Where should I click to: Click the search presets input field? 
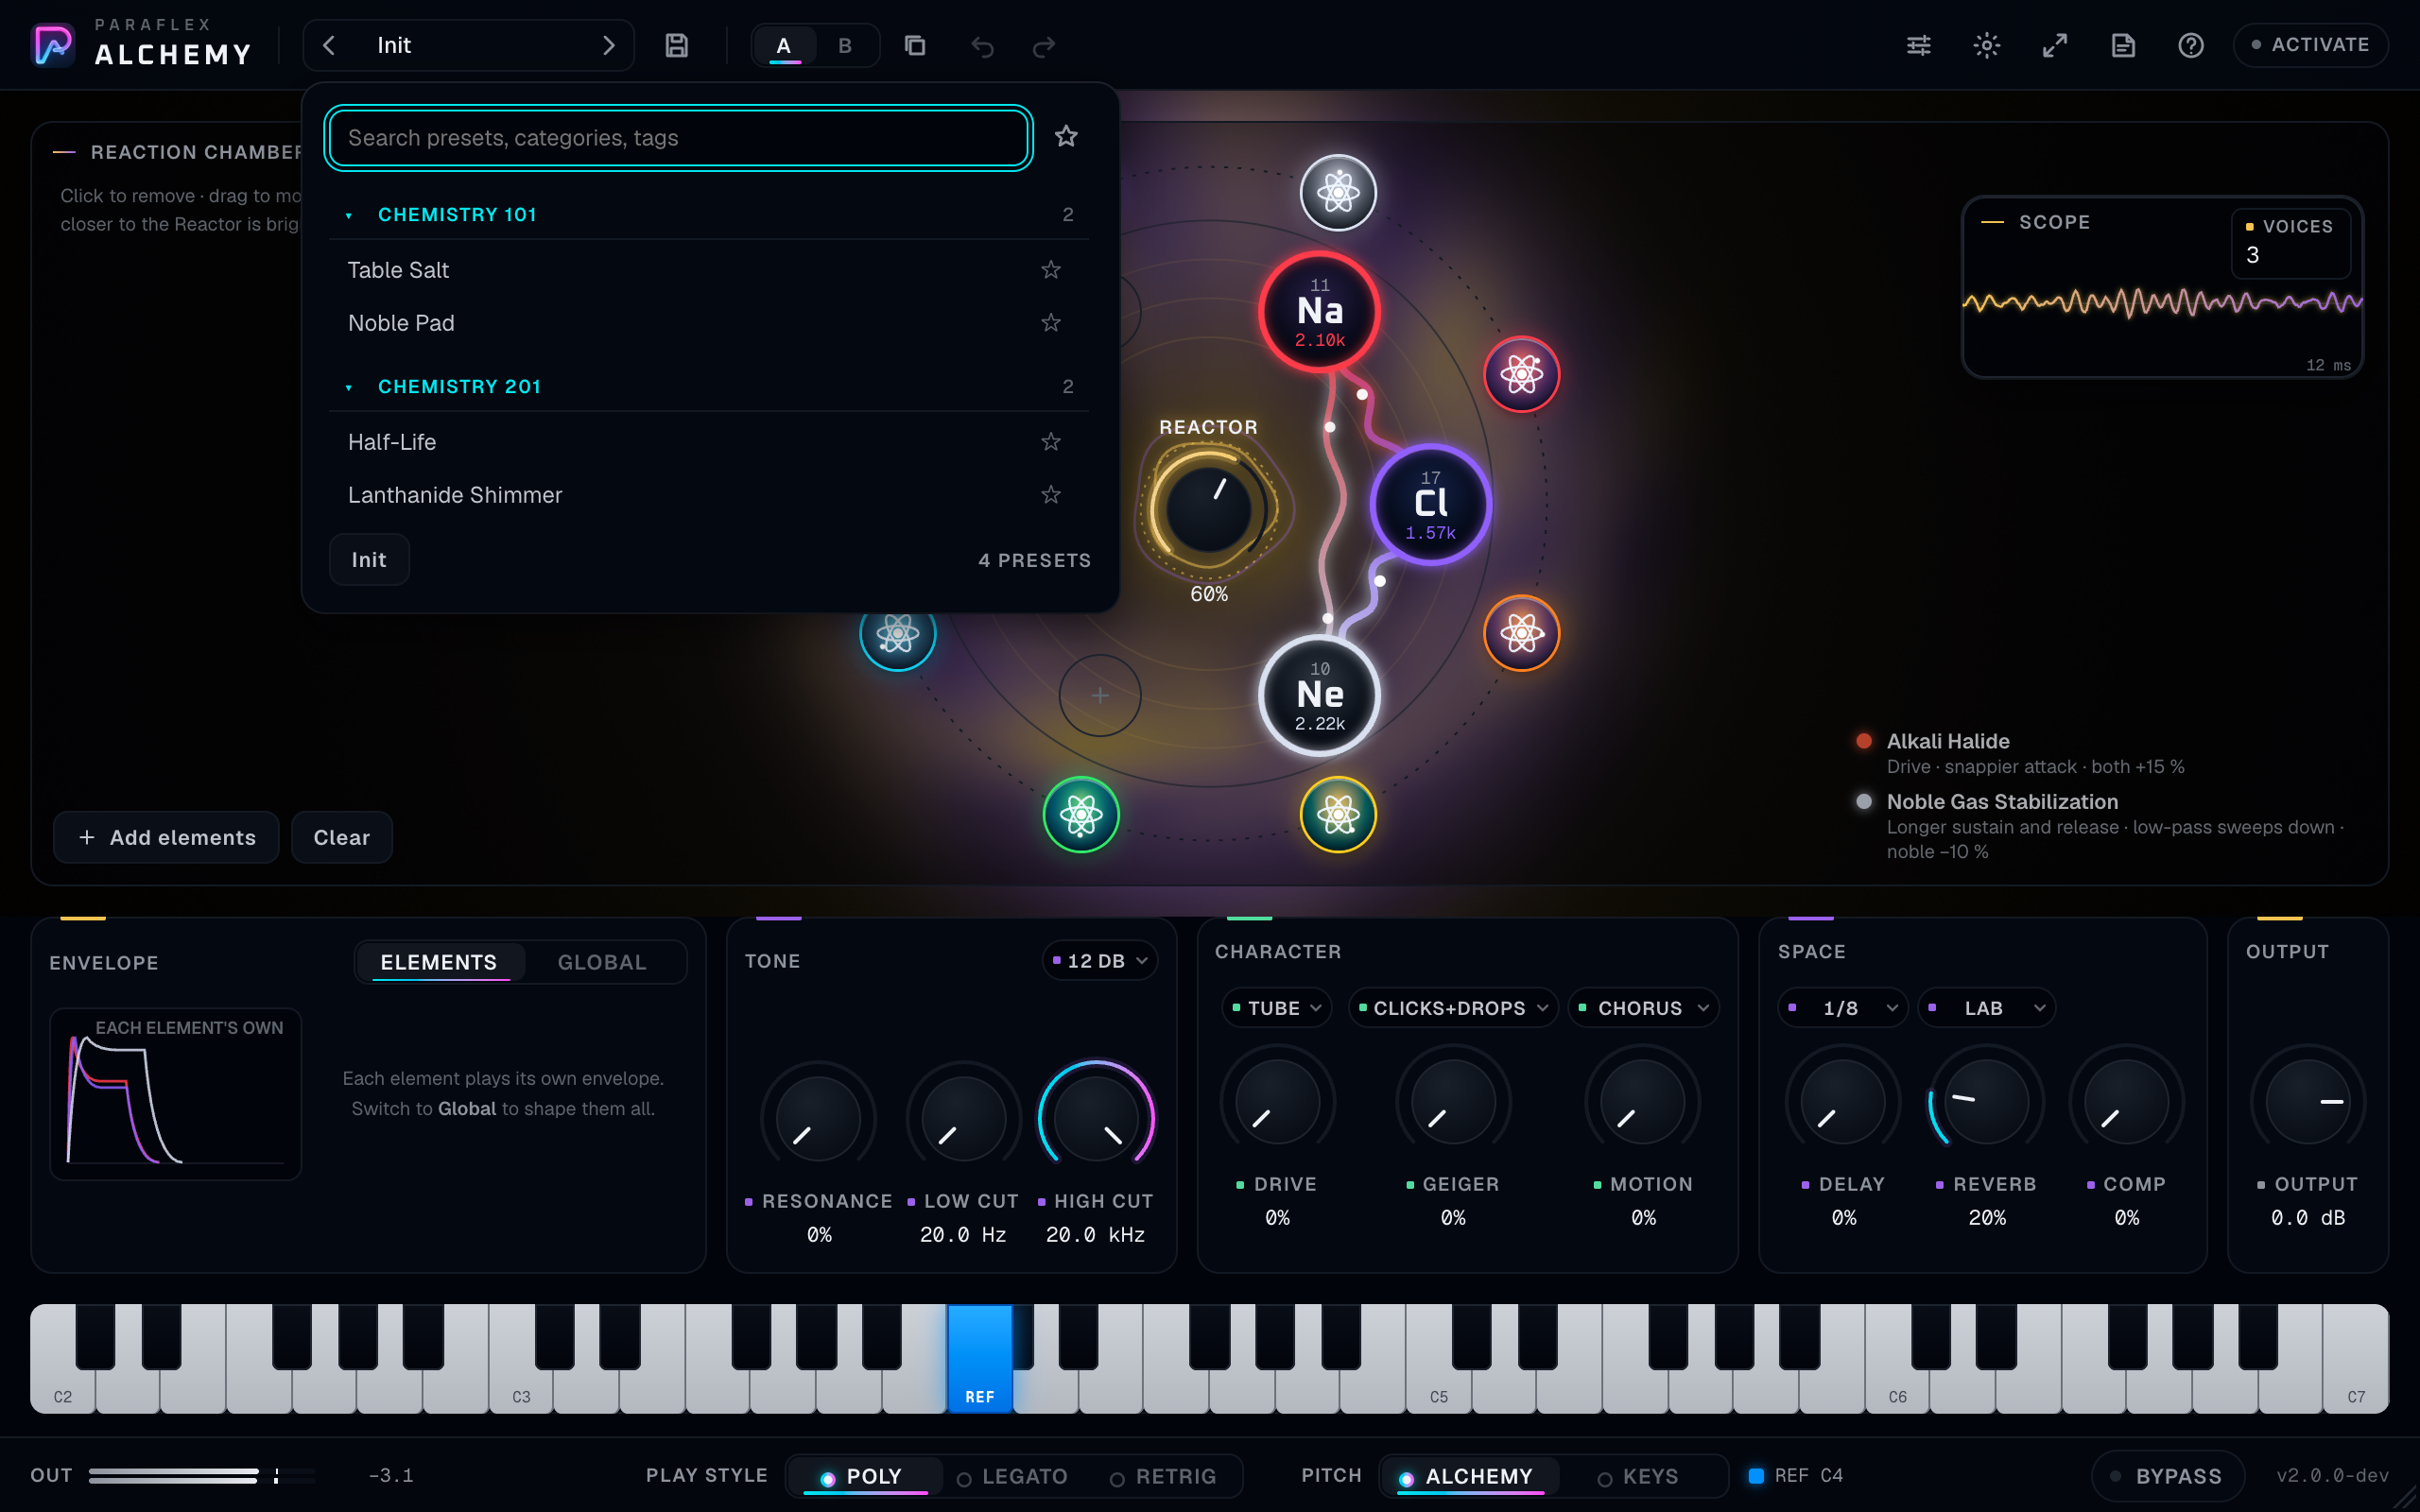click(679, 137)
